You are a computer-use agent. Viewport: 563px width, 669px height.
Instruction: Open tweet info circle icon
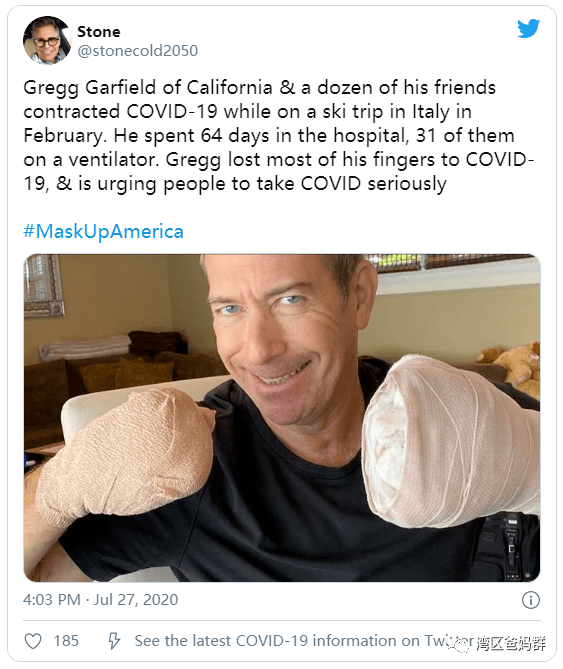[x=531, y=600]
